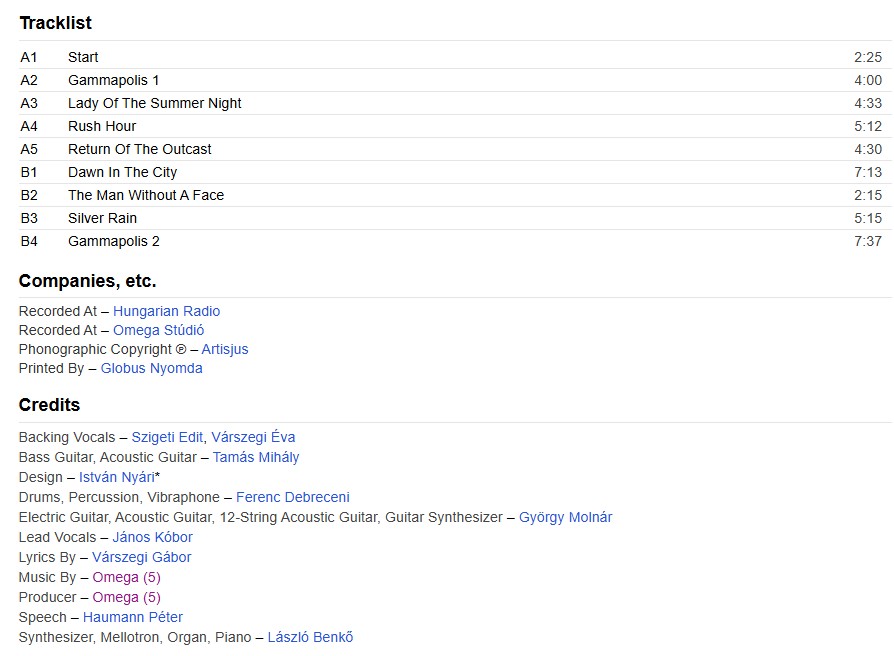Click the László Benkő link
The height and width of the screenshot is (656, 894).
click(310, 637)
